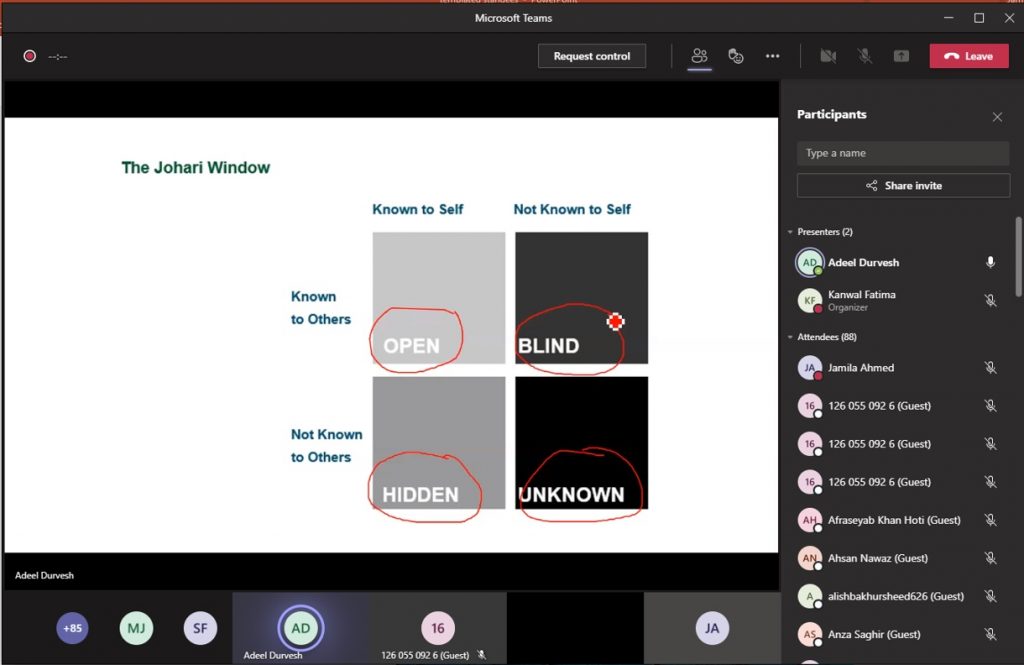
Task: Click the MJ participant avatar at bottom
Action: 136,628
